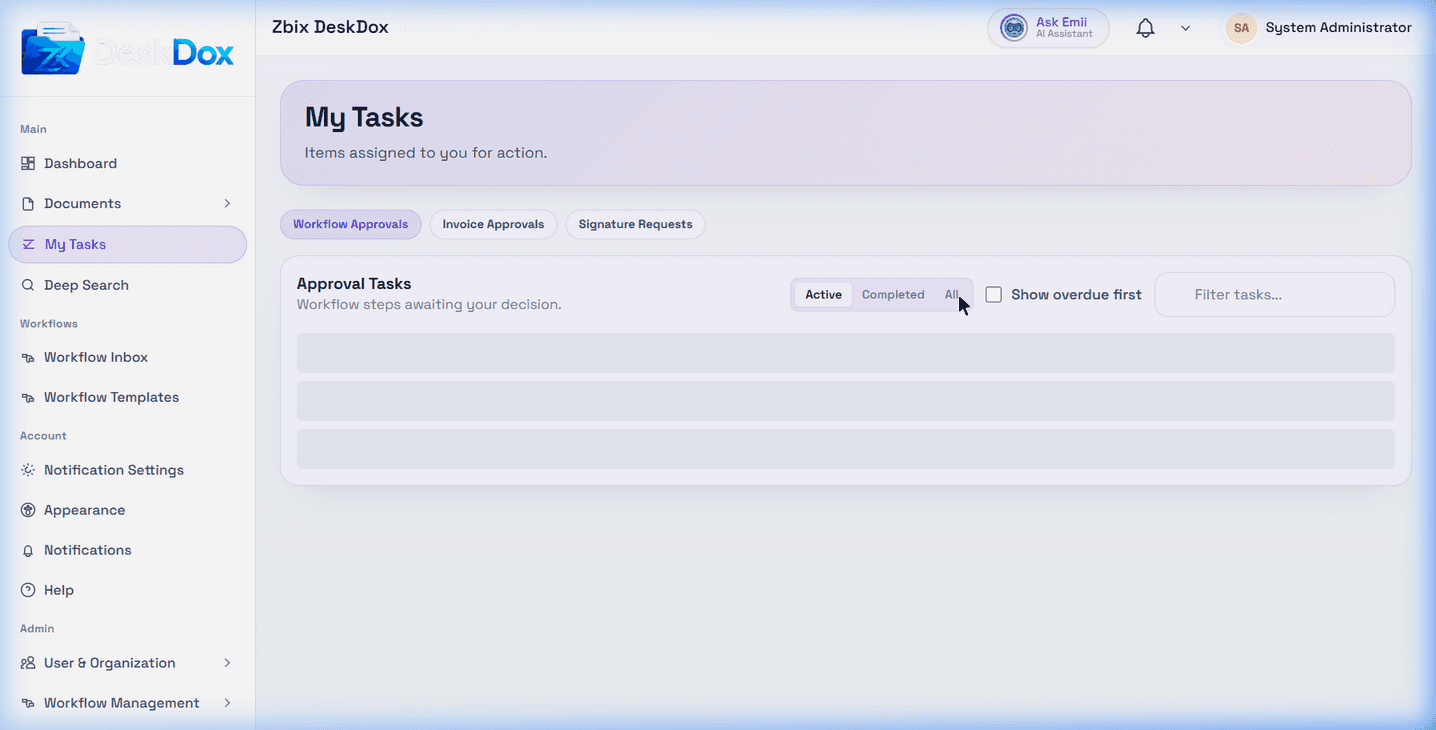
Task: Click the Filter tasks input field
Action: [1274, 294]
